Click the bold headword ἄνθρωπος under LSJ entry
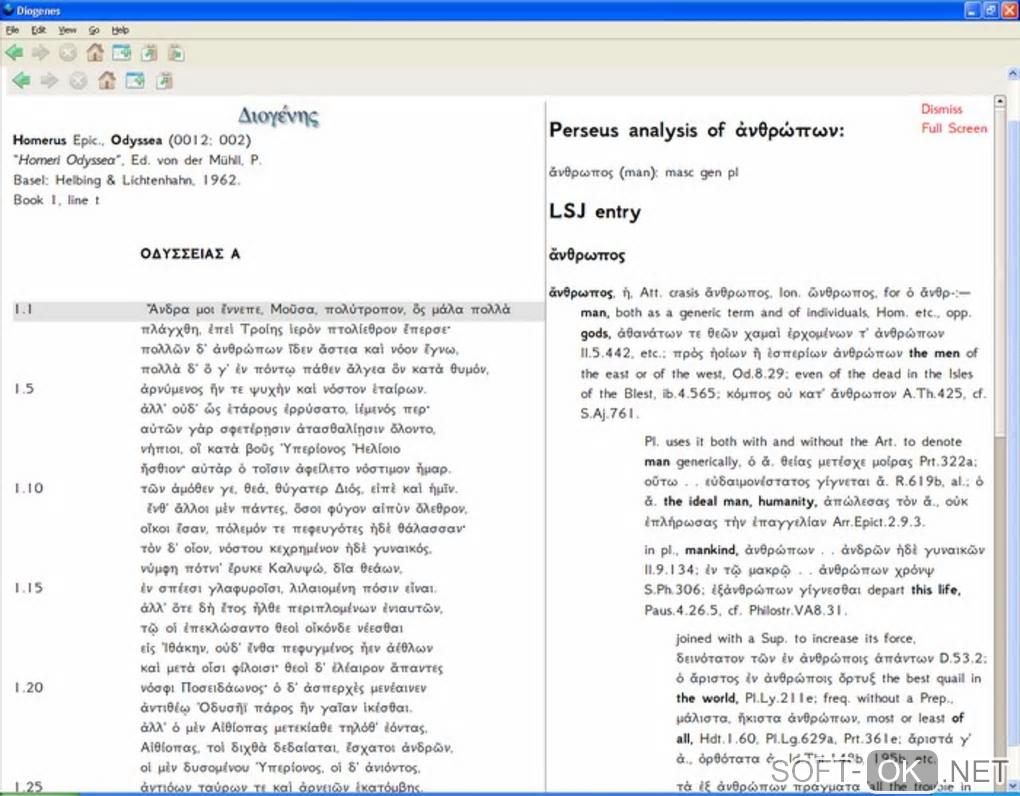 [x=587, y=255]
